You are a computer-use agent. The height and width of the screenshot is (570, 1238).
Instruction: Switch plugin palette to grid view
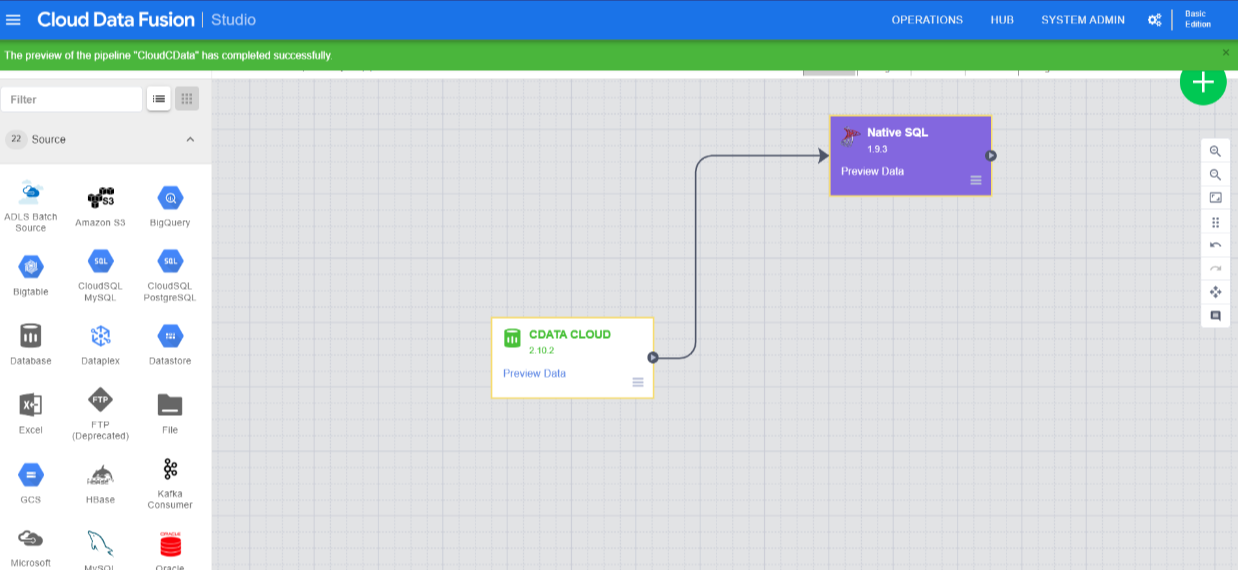point(187,99)
